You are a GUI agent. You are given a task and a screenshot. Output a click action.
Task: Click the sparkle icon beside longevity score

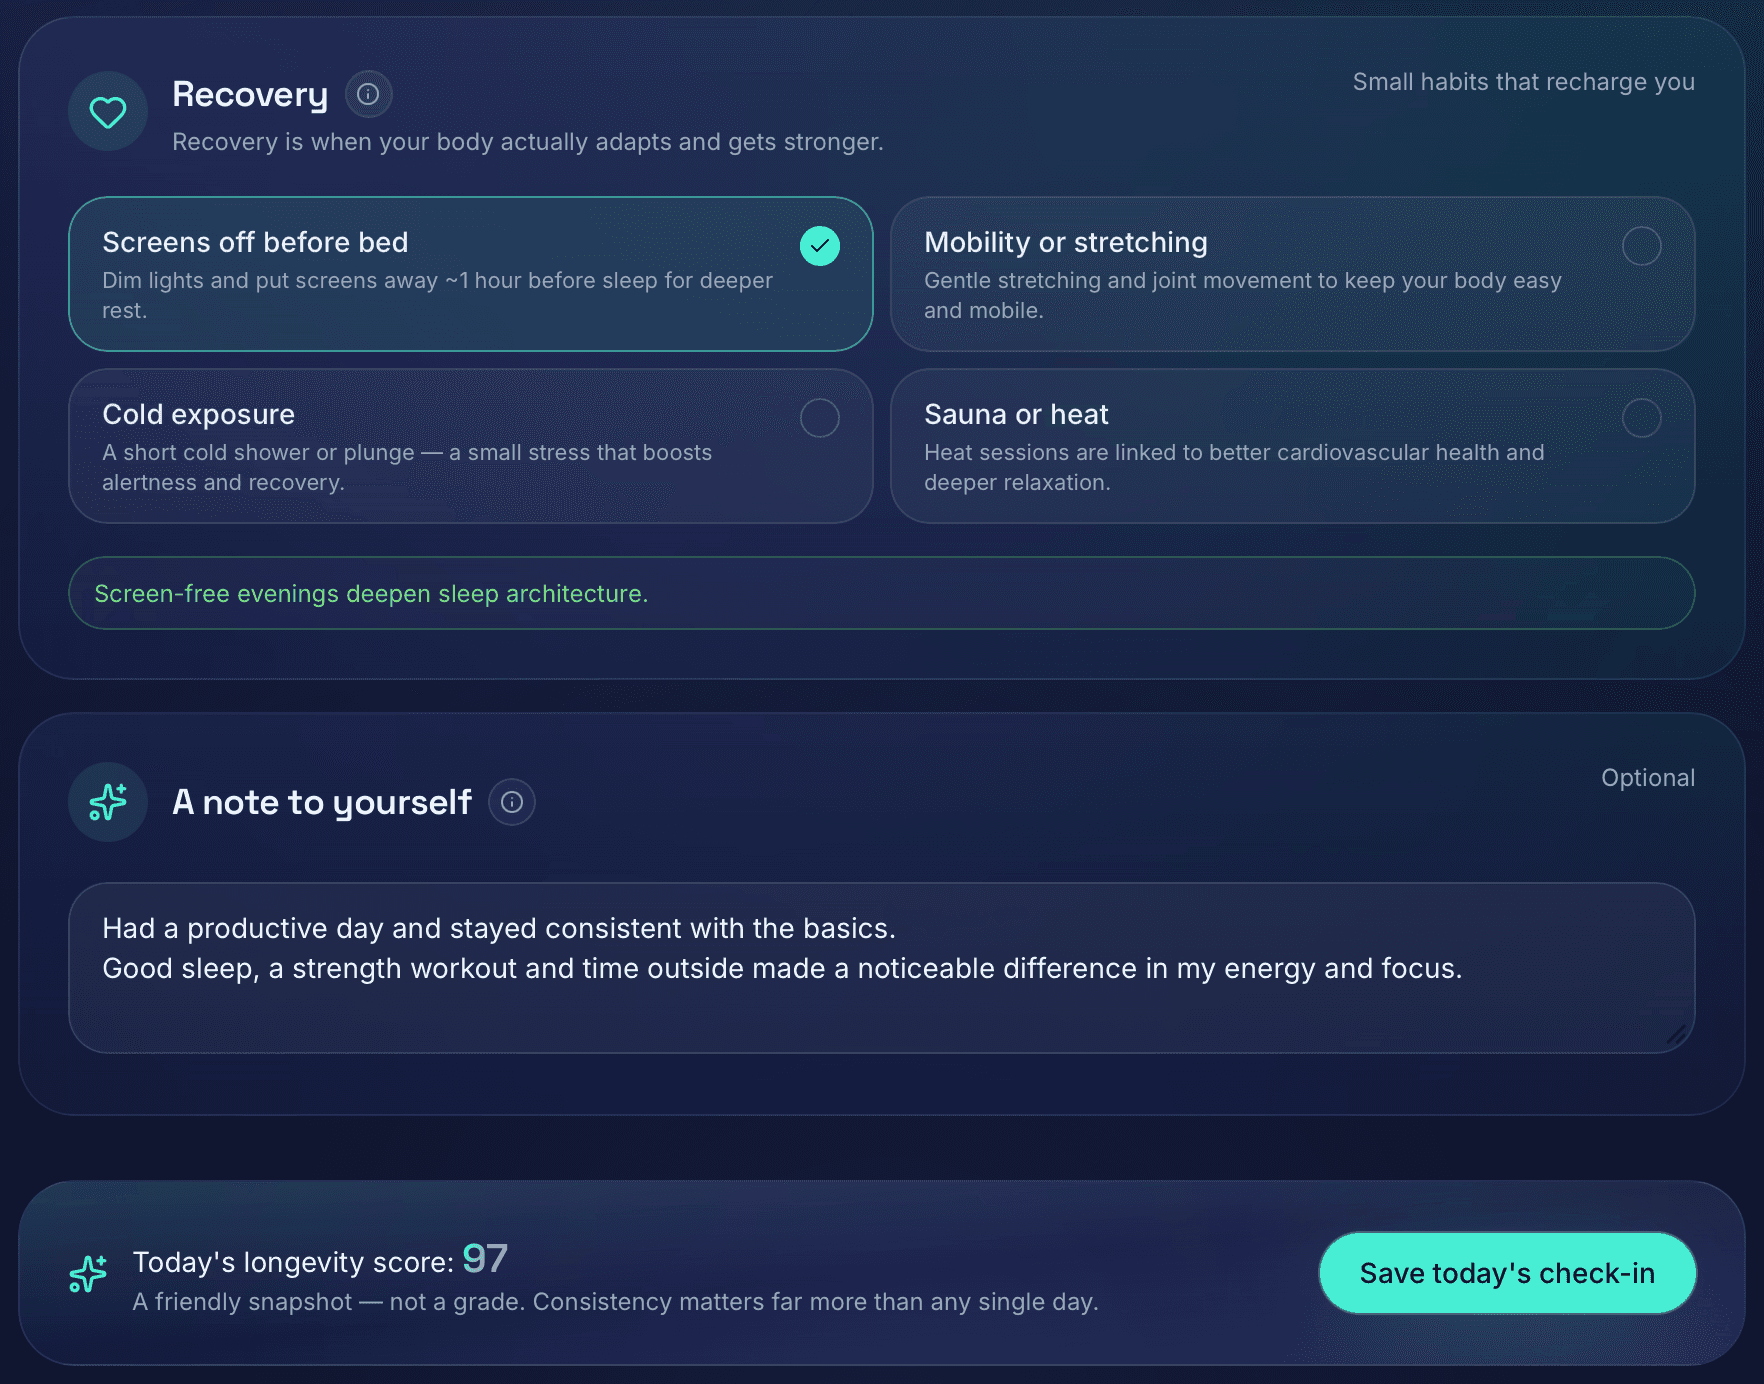tap(88, 1273)
